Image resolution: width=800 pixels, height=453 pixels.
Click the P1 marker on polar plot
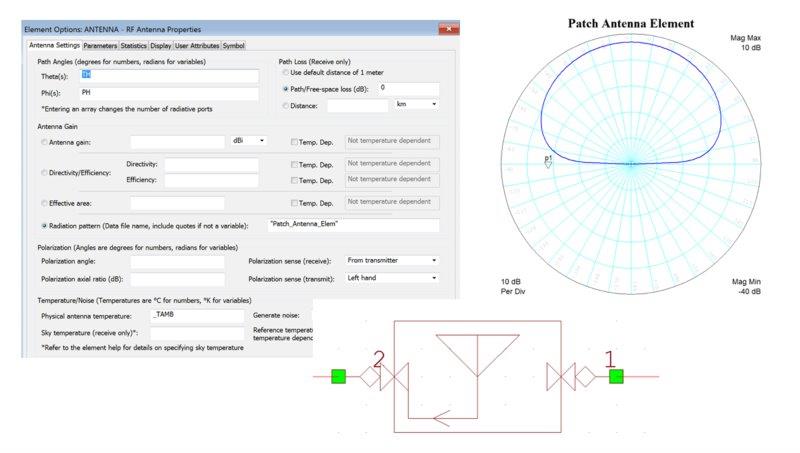pos(548,161)
